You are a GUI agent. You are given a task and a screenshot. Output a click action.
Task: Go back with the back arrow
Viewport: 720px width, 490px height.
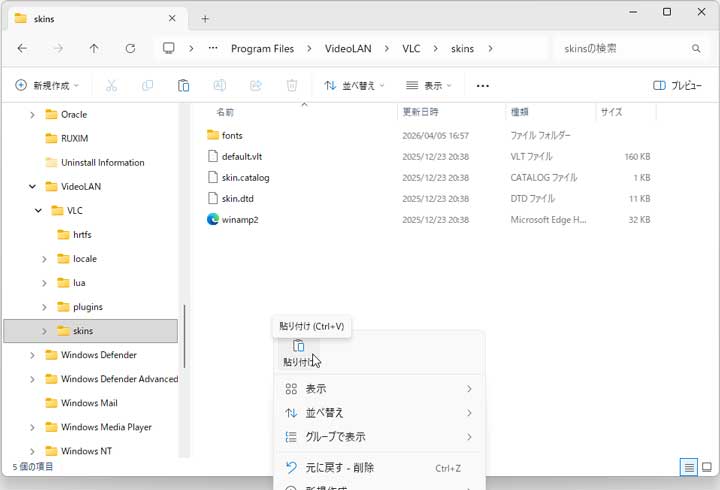22,48
